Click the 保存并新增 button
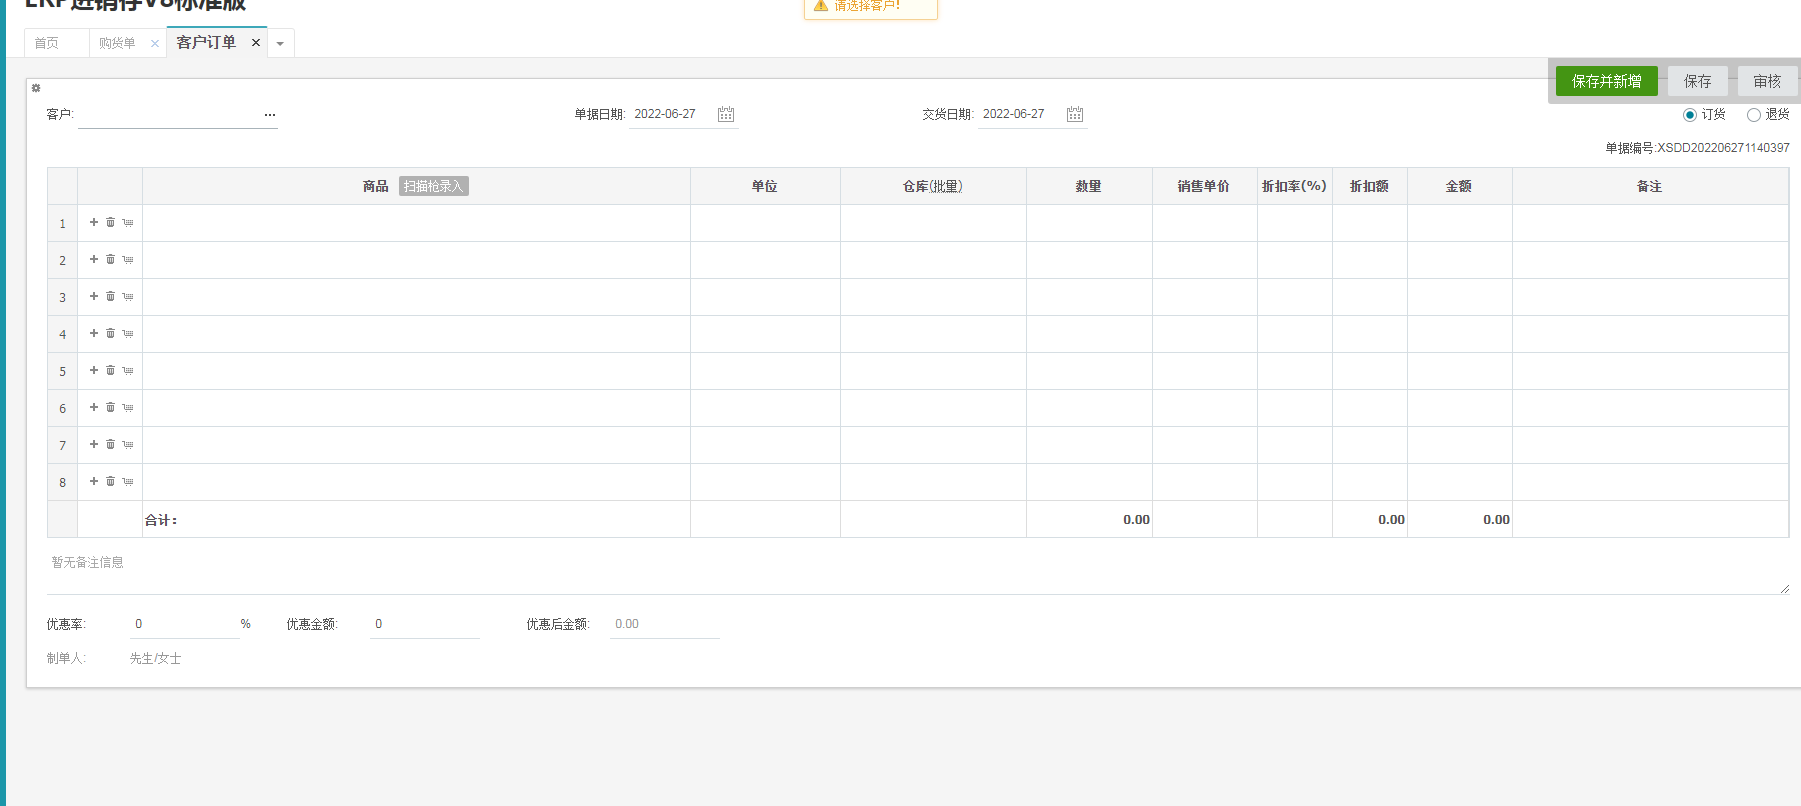 (1606, 81)
